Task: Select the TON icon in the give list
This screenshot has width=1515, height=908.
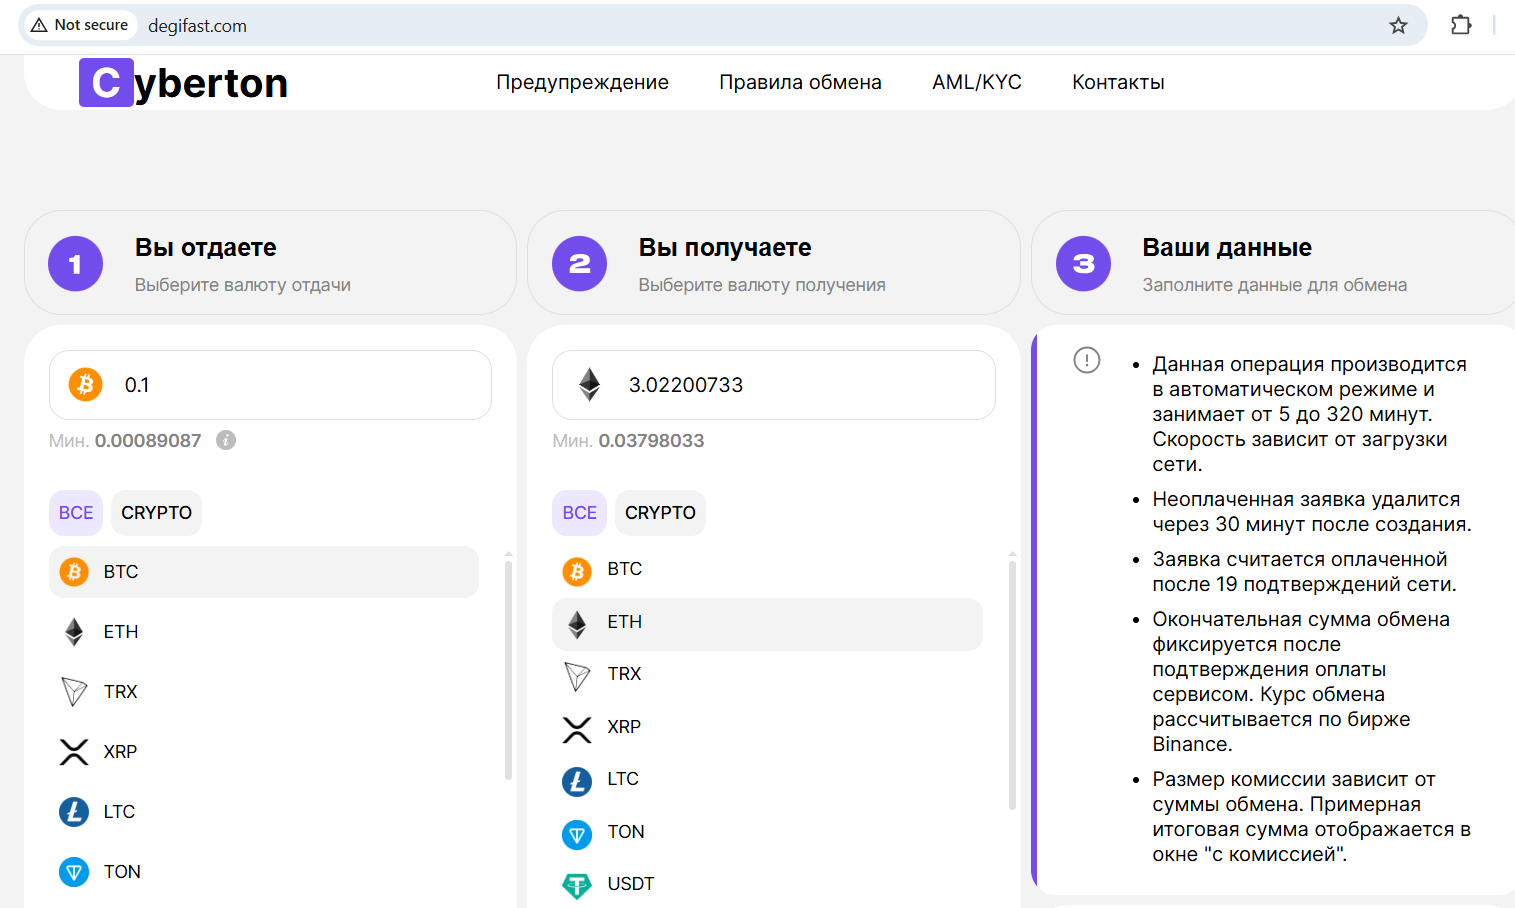Action: (74, 872)
